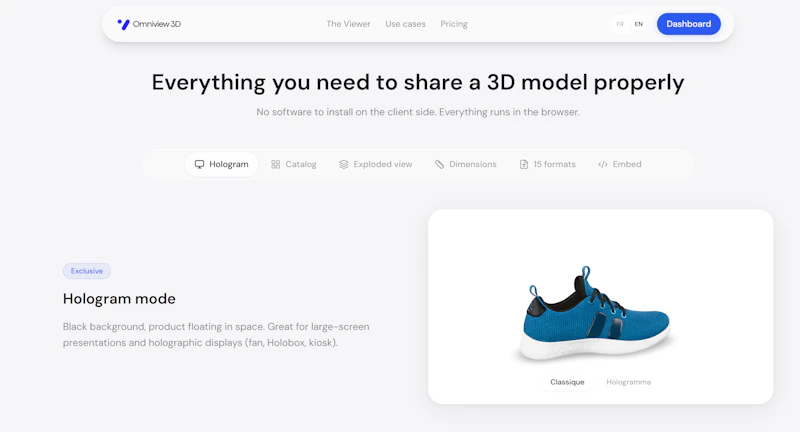Click the ruler icon beside Dimensions
The image size is (800, 432).
[439, 164]
